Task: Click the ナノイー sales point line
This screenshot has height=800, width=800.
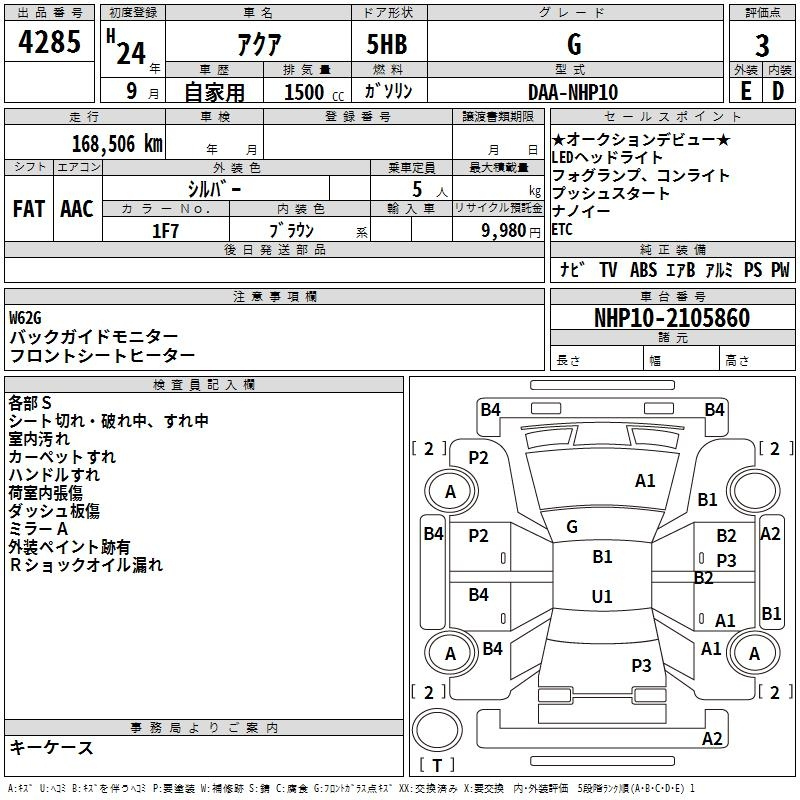Action: pos(581,211)
